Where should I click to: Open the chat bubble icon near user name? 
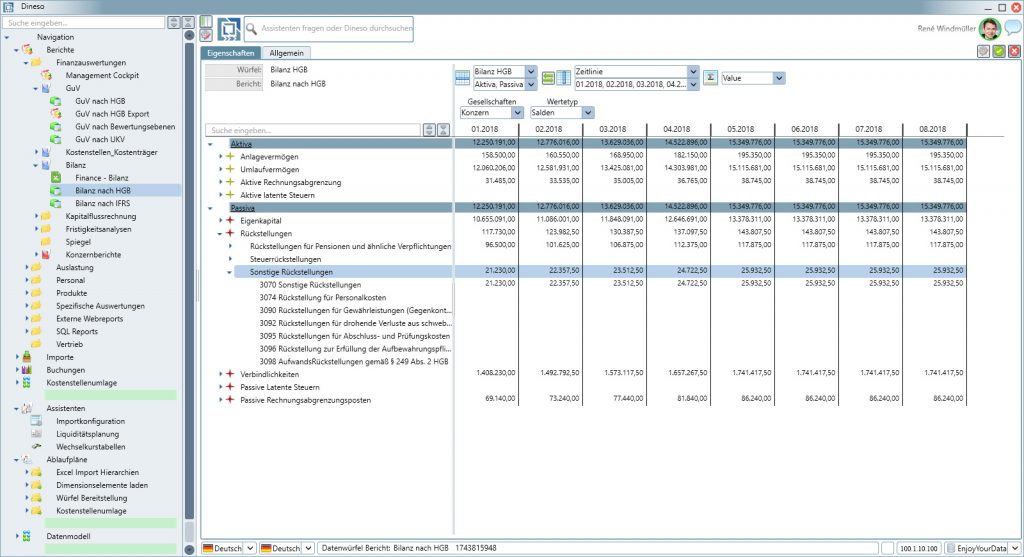click(1013, 28)
